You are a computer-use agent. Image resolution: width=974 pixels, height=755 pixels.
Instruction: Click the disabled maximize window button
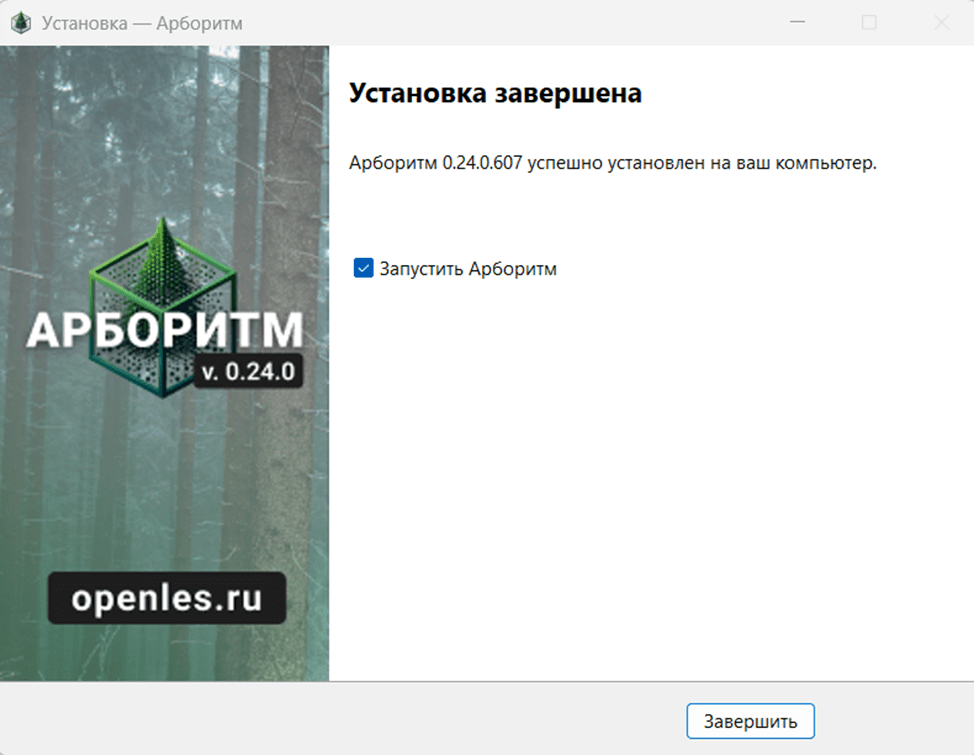pos(869,22)
